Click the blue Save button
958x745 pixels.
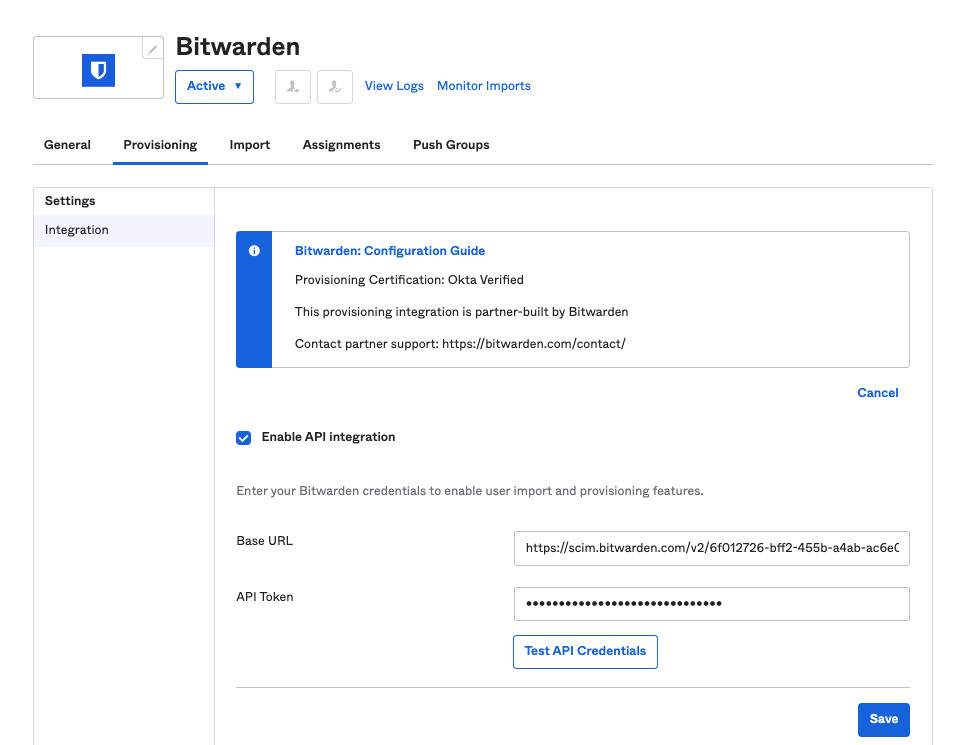click(883, 719)
